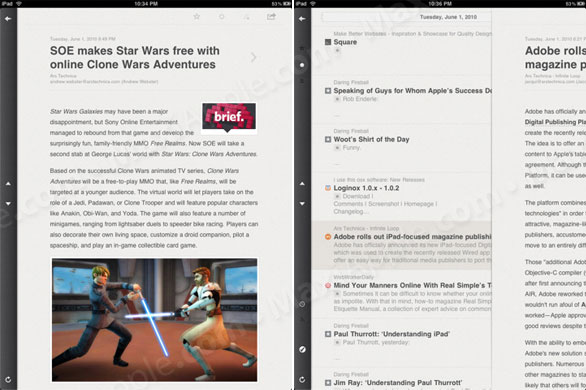This screenshot has width=586, height=390.
Task: Click the pink WebWorkerDaily feed icon
Action: coord(328,285)
